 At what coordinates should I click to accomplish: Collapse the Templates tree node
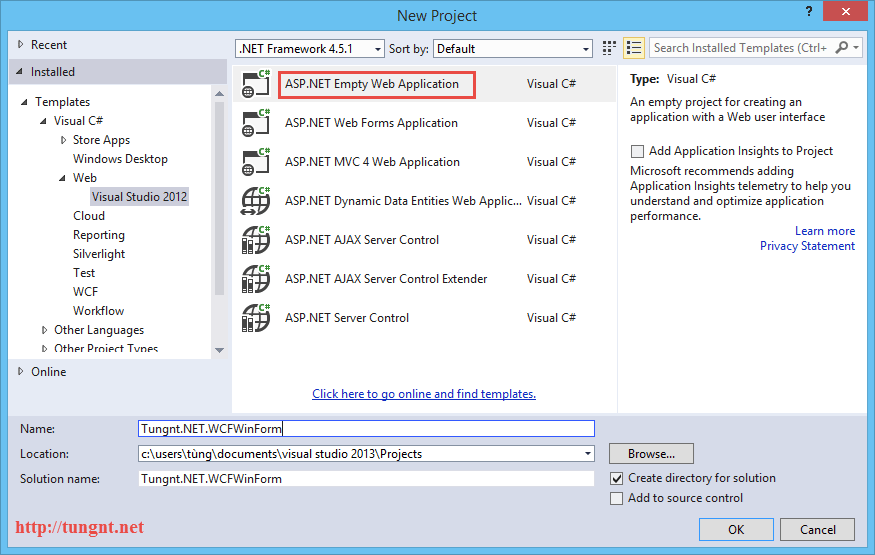(24, 102)
